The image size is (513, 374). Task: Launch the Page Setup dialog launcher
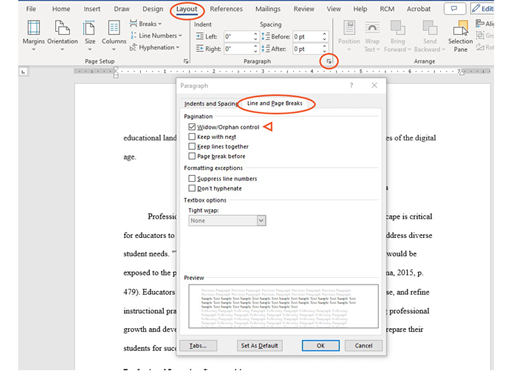[186, 61]
